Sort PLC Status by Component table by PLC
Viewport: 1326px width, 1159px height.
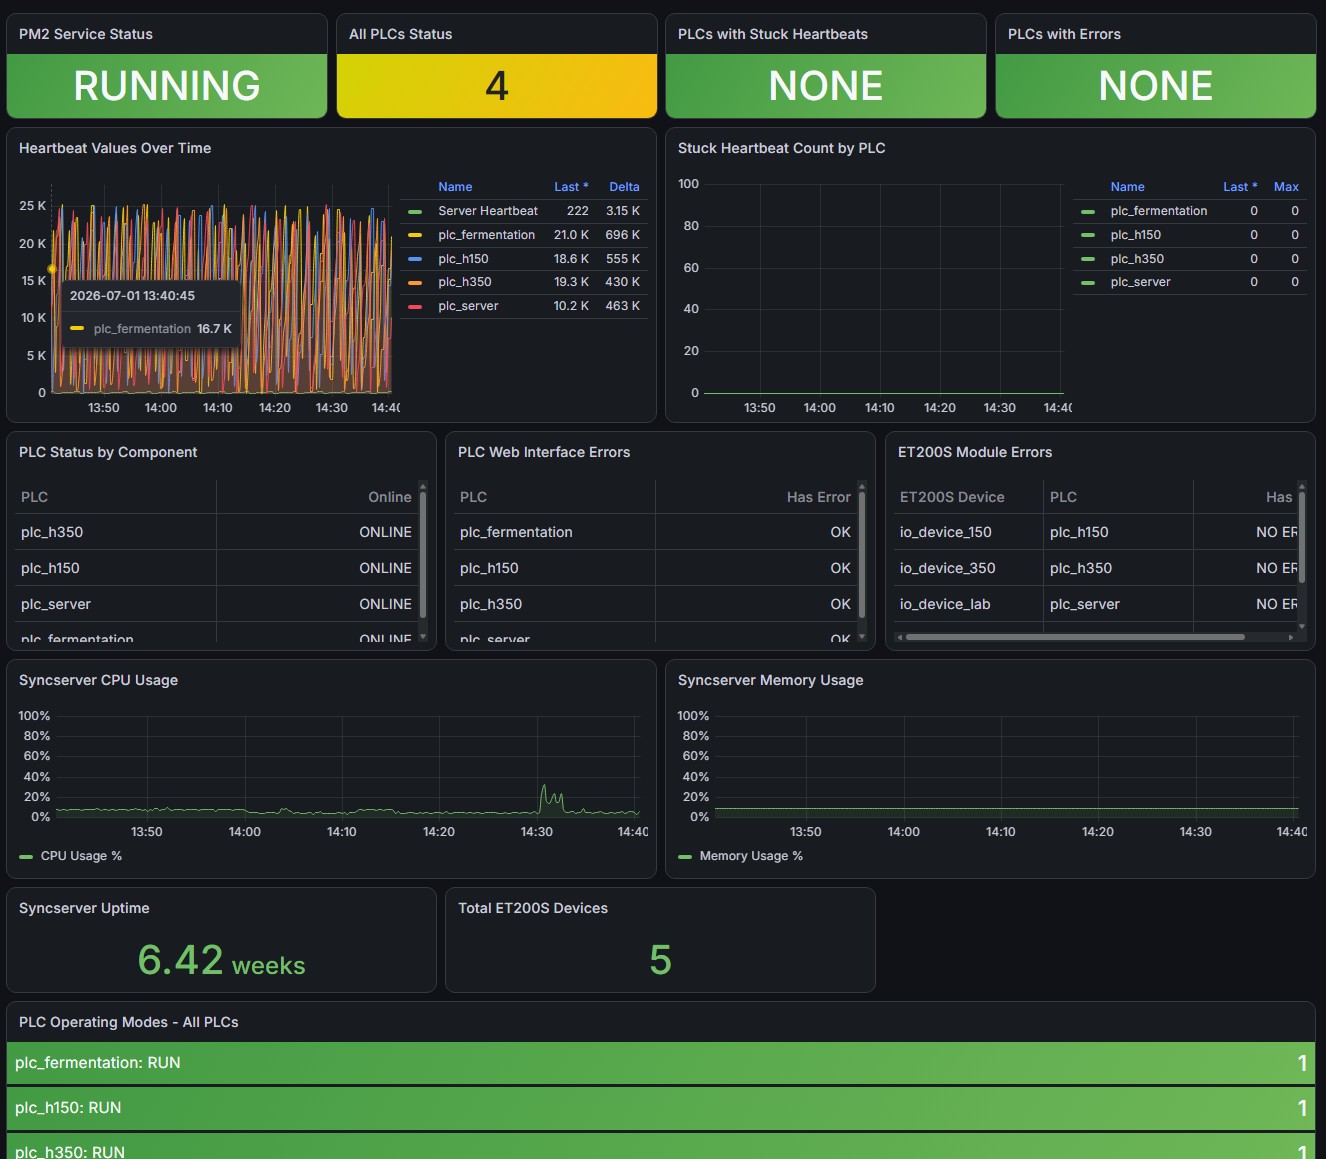point(34,497)
